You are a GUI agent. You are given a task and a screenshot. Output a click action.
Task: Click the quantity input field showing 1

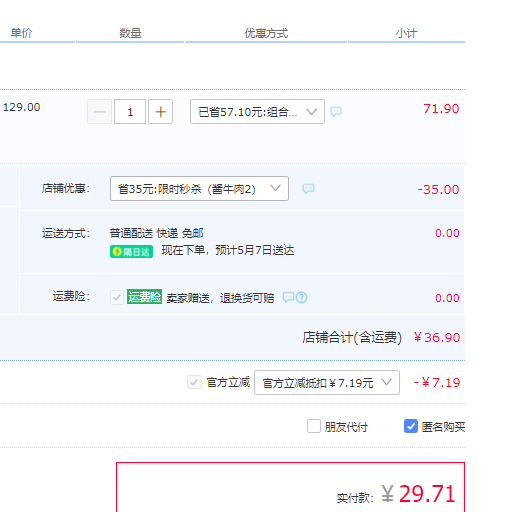[130, 112]
